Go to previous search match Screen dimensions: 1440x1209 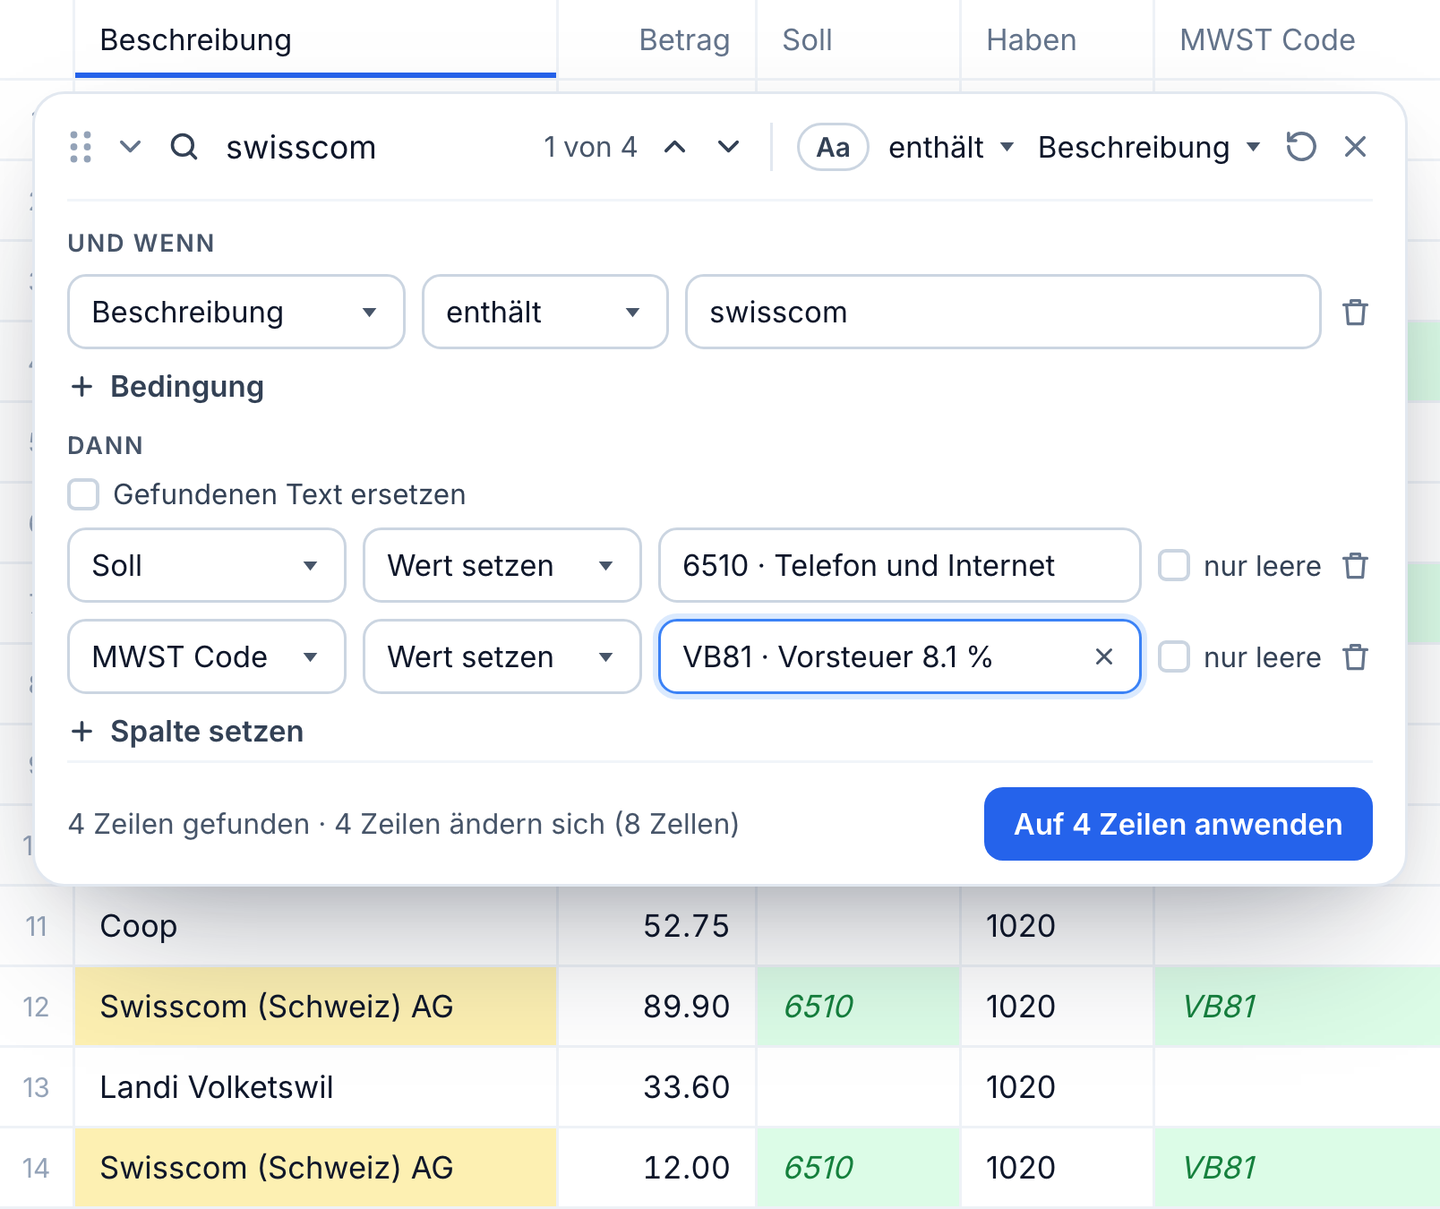click(675, 147)
